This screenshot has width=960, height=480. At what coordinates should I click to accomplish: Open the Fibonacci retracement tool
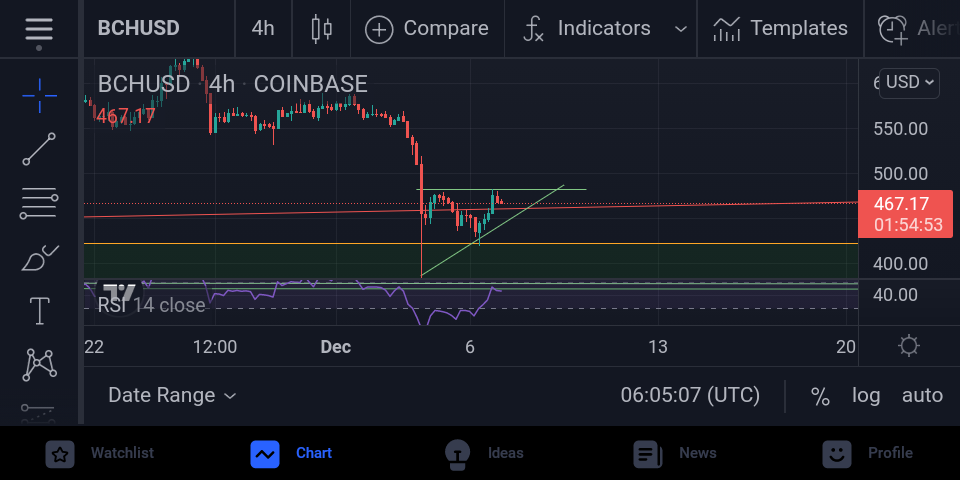tap(39, 204)
